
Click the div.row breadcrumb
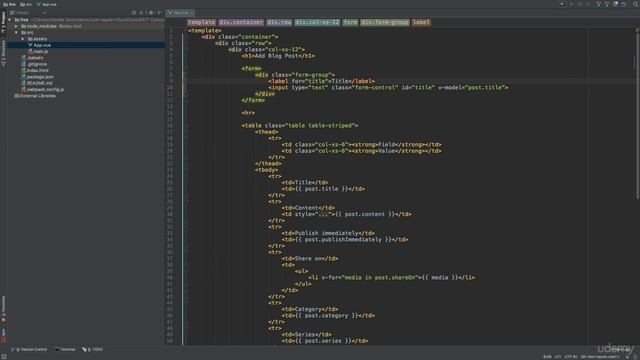279,22
